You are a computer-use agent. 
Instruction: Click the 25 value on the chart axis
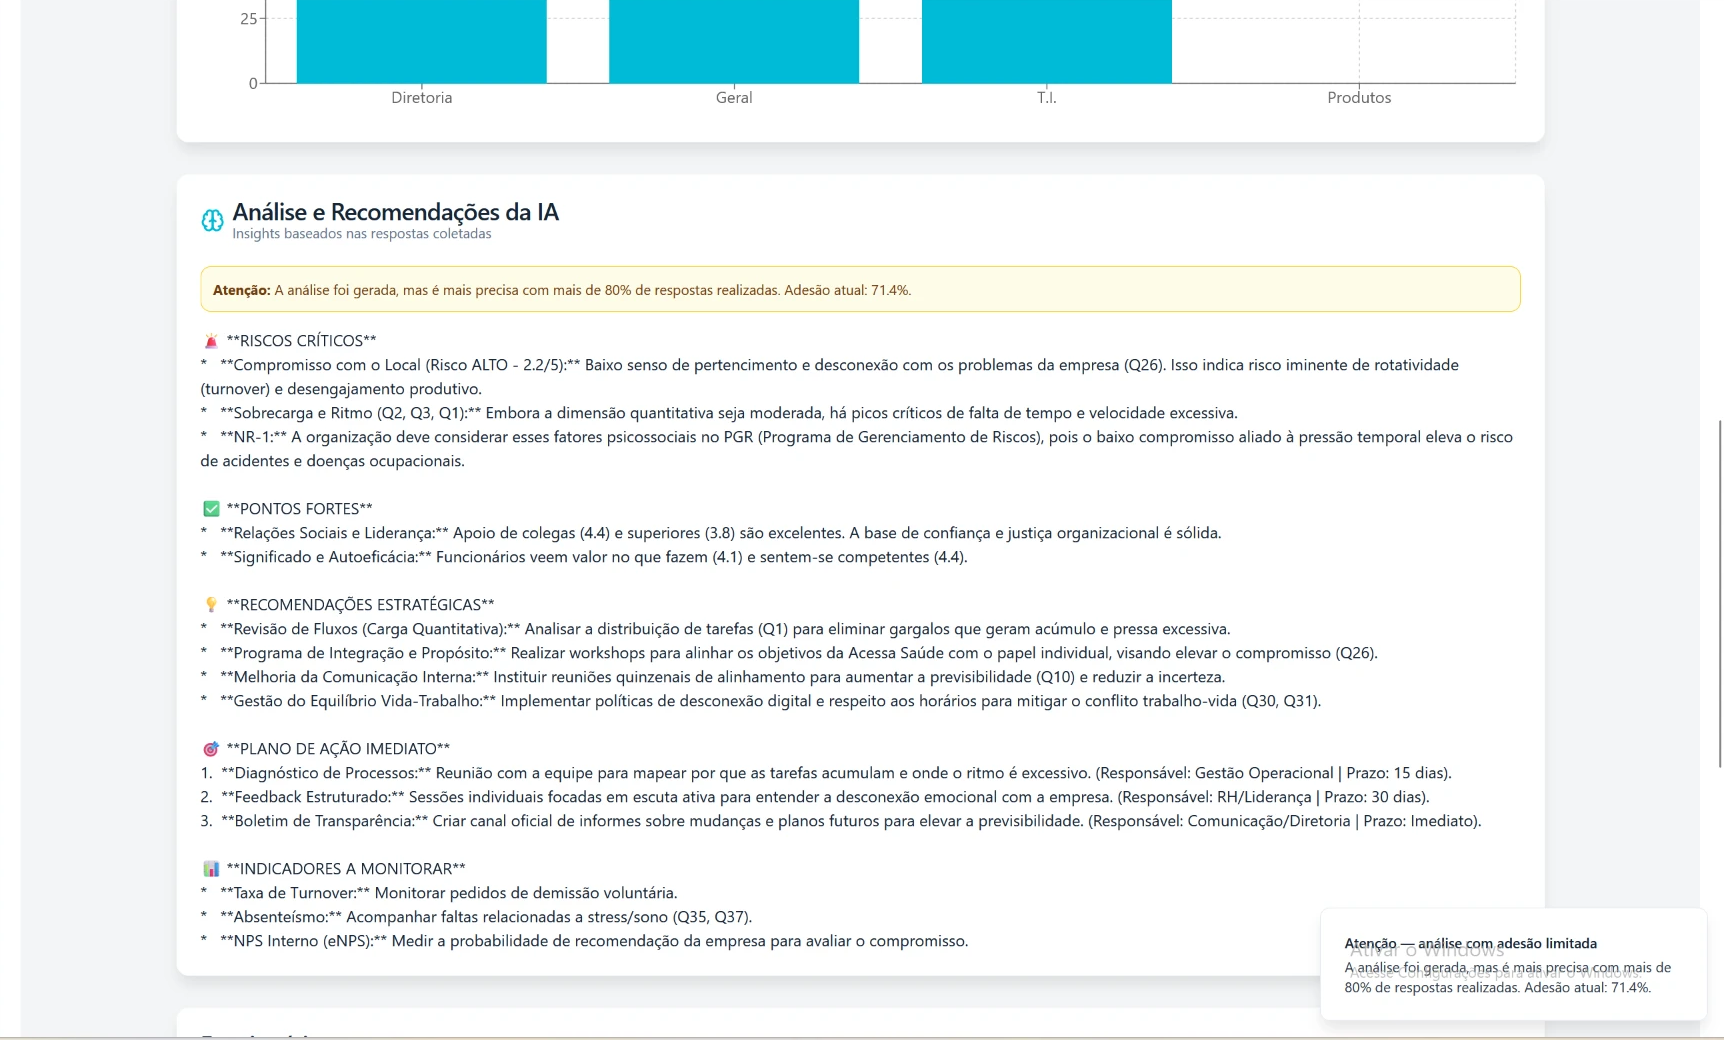[248, 19]
